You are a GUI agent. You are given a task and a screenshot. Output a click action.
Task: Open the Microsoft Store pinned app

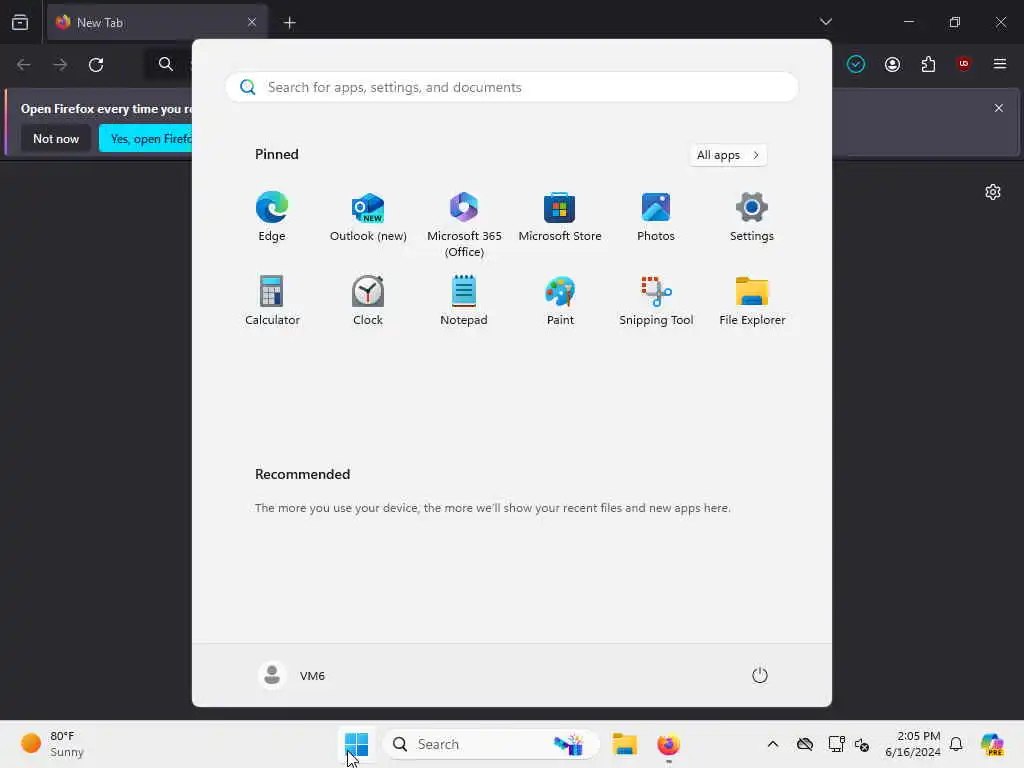560,217
